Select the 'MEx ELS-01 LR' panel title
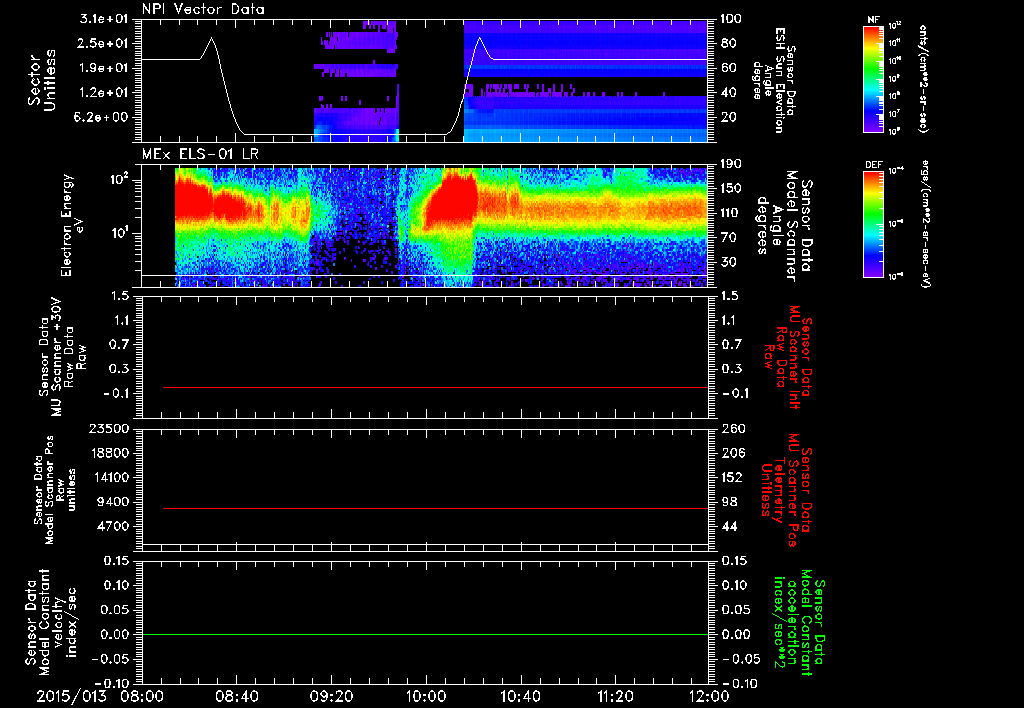The width and height of the screenshot is (1024, 708). coord(200,154)
